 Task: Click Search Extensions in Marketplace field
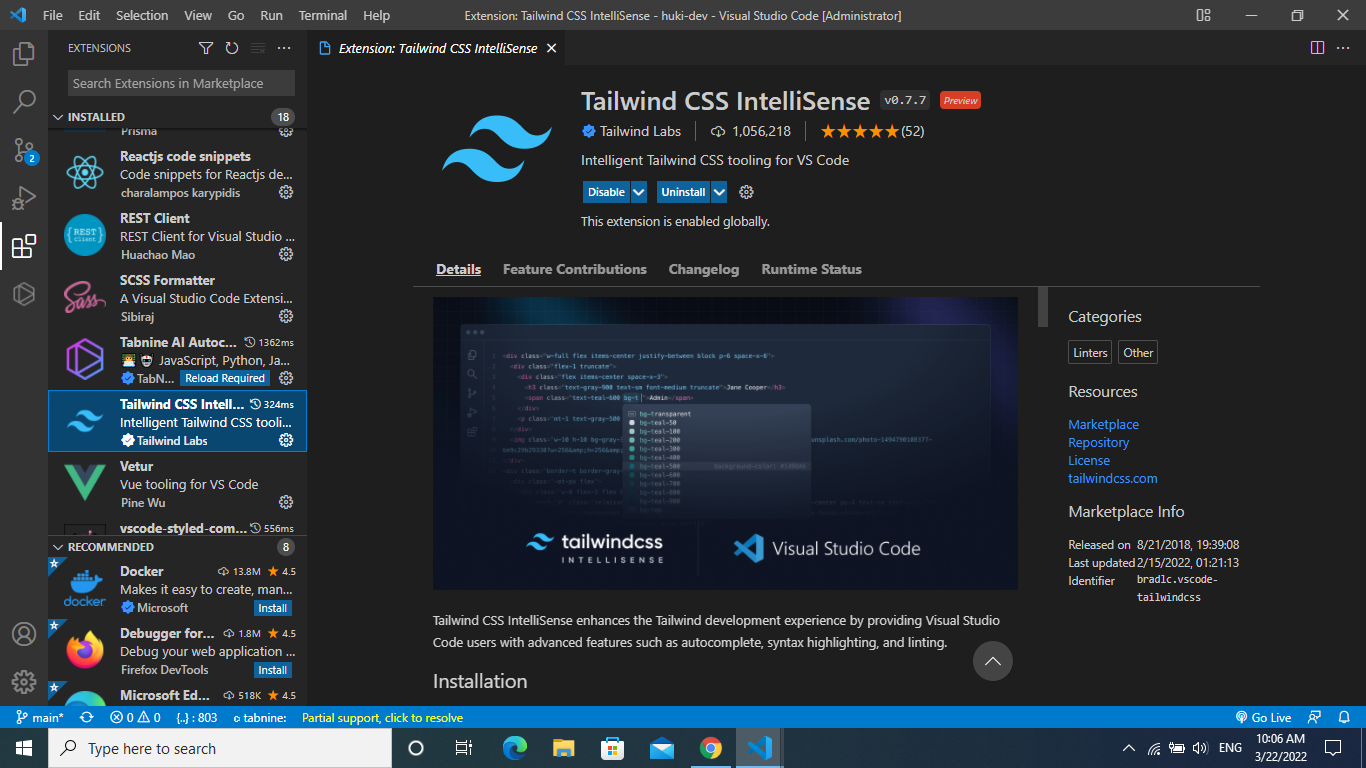click(181, 84)
